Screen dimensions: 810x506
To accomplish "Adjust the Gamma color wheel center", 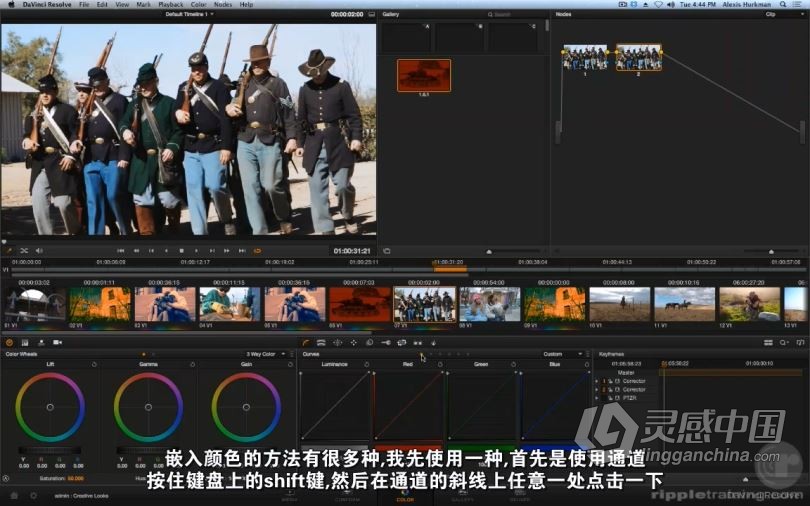I will [148, 407].
